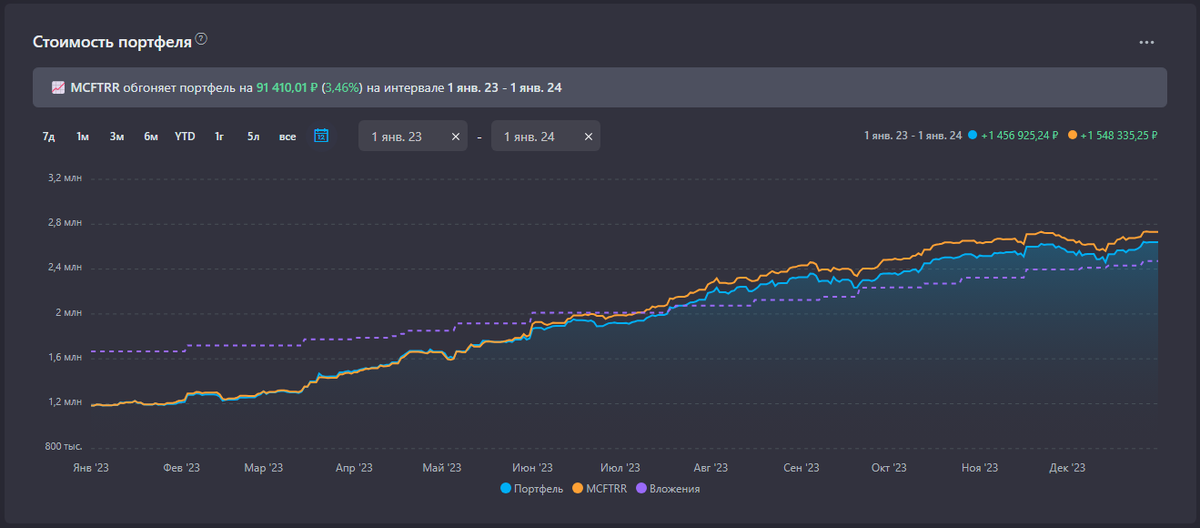Click the Мар '23 axis label
Image resolution: width=1200 pixels, height=528 pixels.
263,467
